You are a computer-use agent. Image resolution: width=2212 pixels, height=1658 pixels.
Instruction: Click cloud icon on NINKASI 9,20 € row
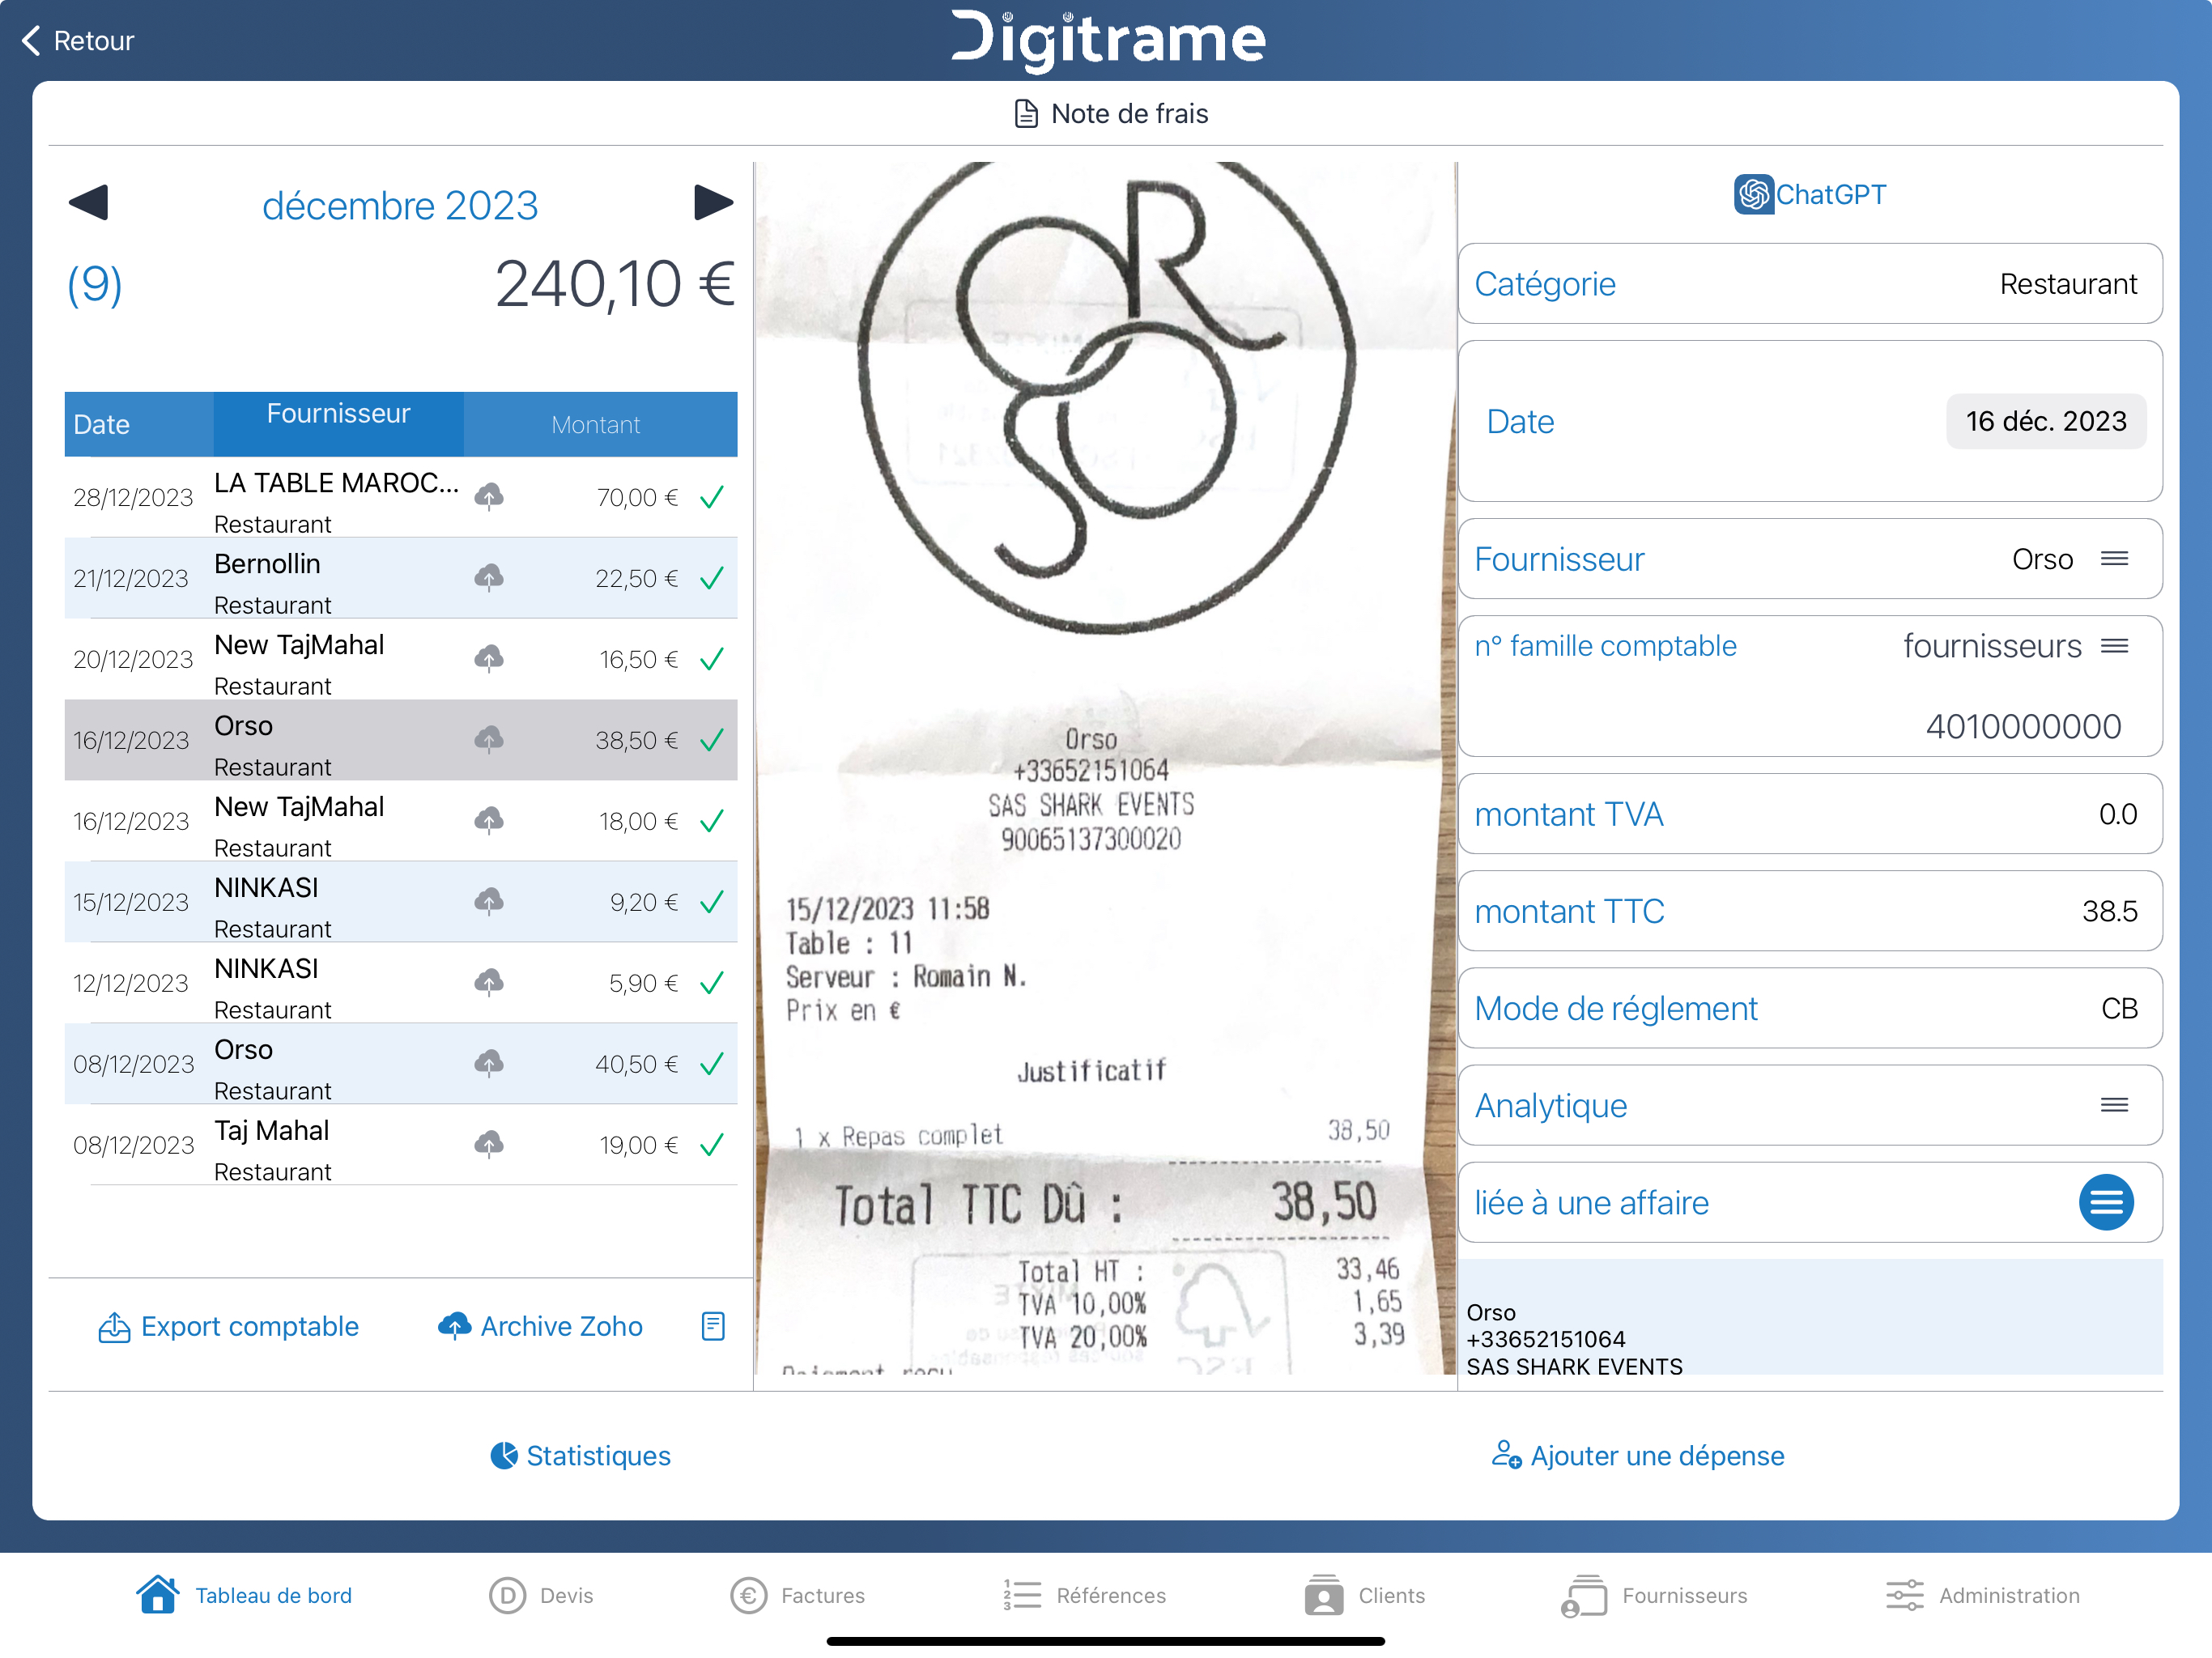(489, 902)
